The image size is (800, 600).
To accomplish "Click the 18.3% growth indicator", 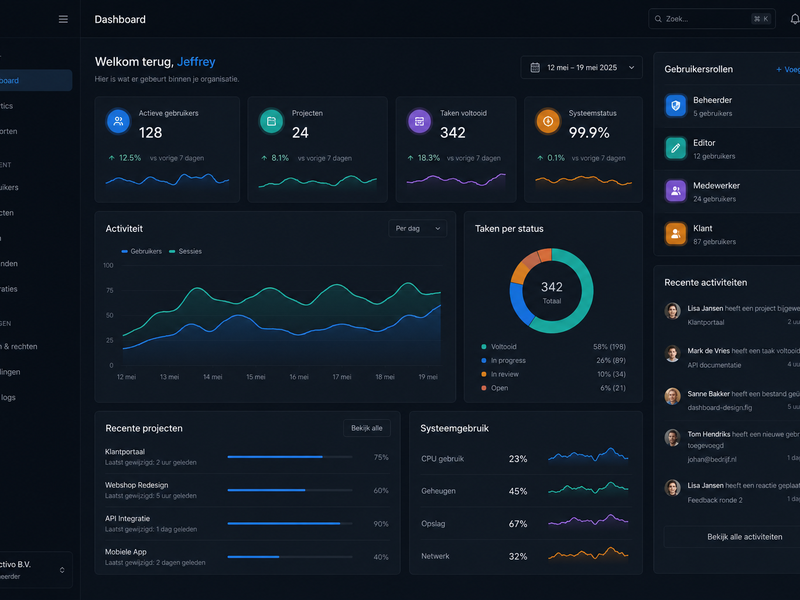I will pyautogui.click(x=423, y=158).
